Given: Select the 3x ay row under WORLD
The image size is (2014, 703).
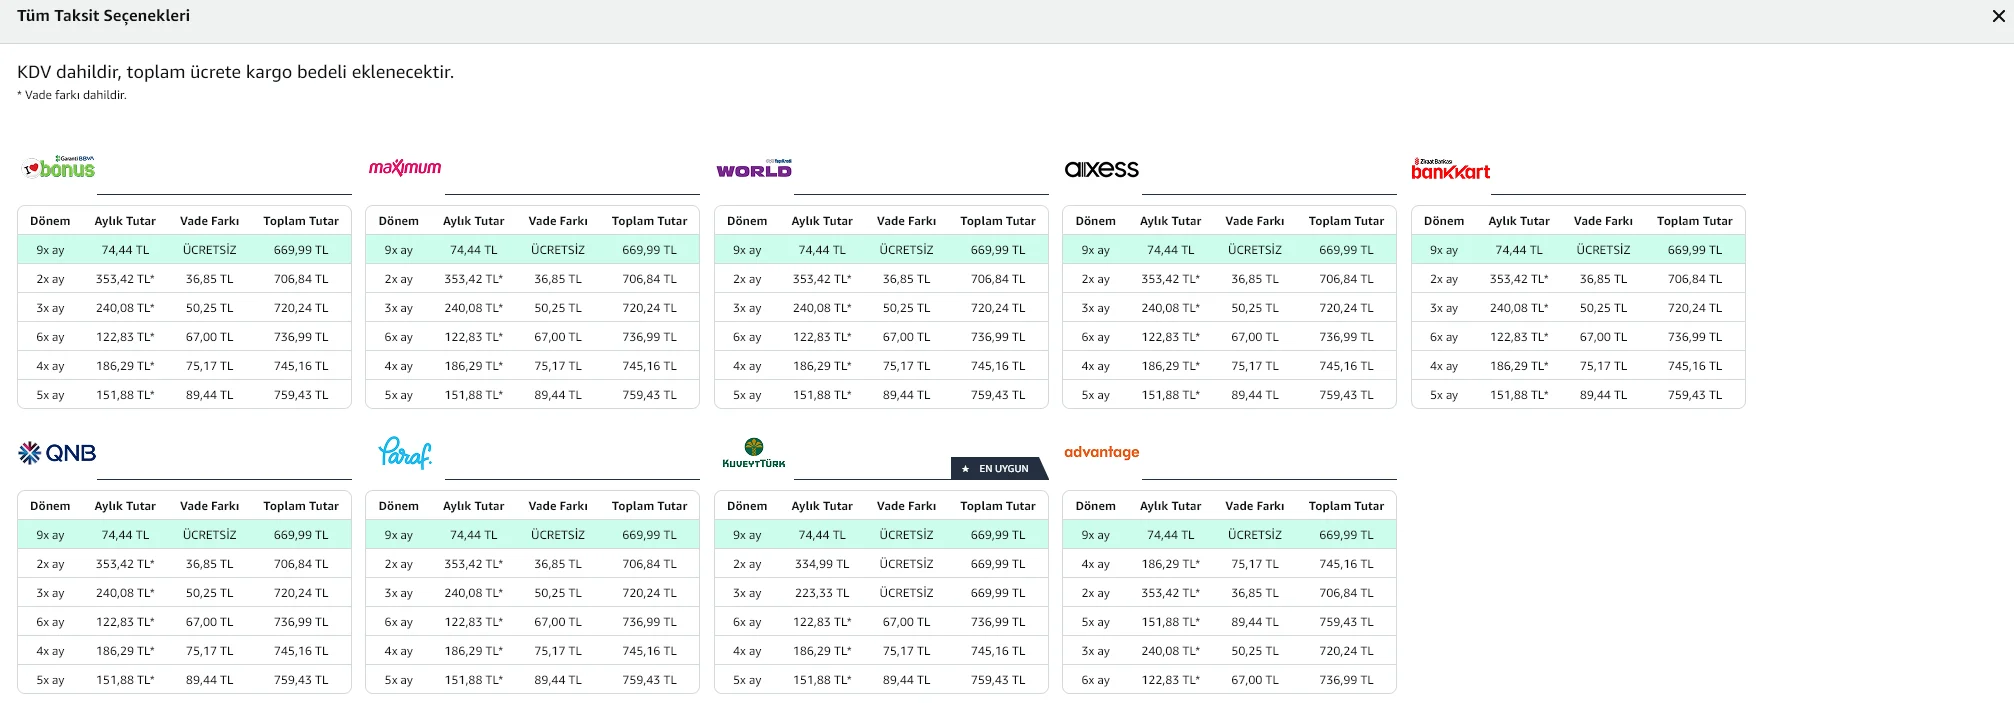Looking at the screenshot, I should tap(881, 308).
